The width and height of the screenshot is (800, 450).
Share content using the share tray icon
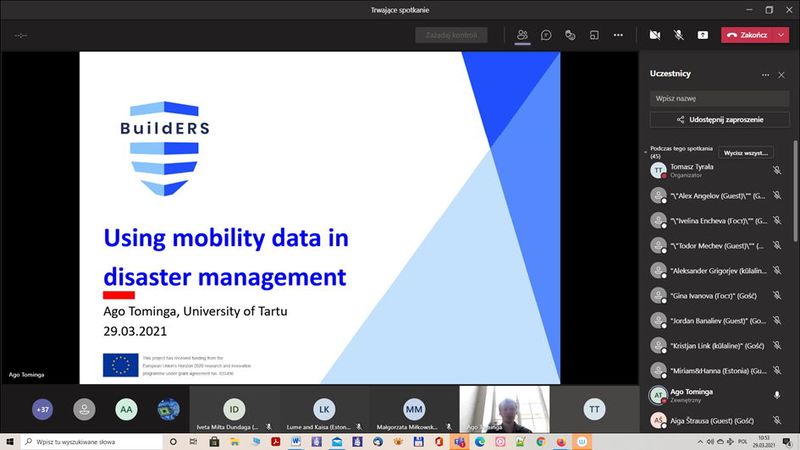(703, 35)
